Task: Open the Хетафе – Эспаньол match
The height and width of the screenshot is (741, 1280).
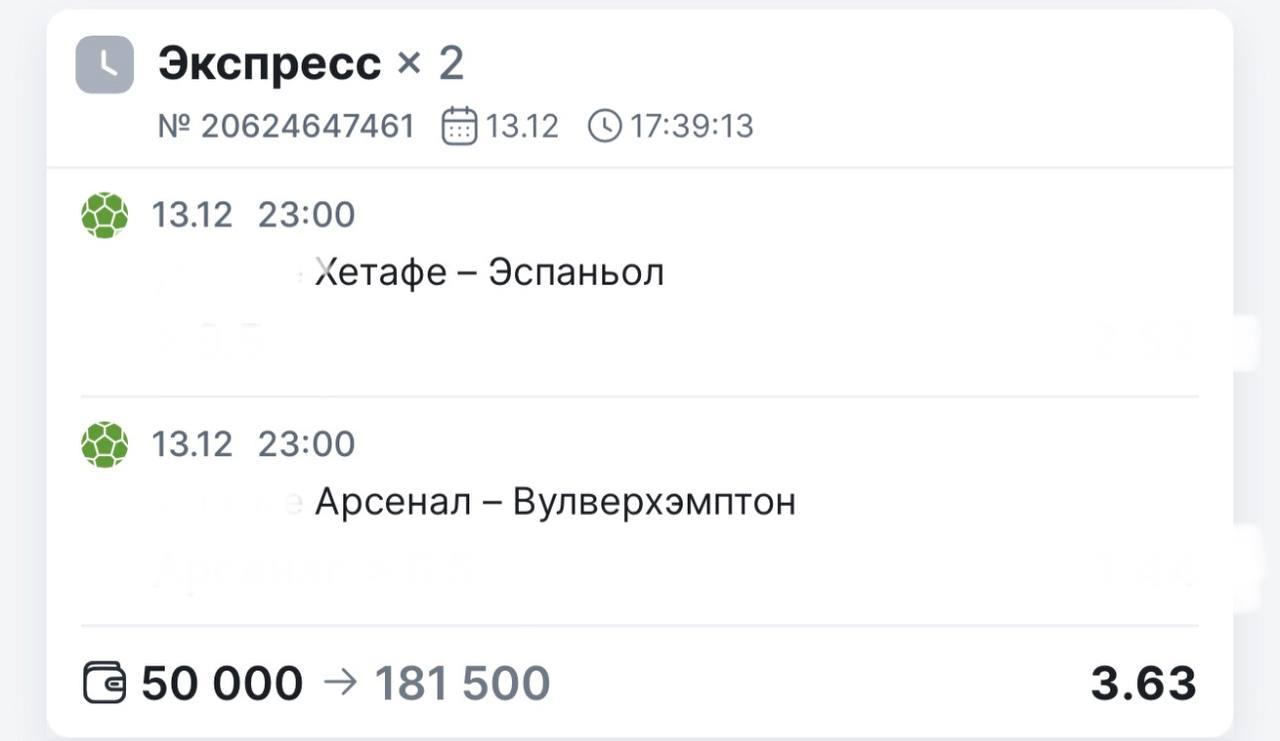Action: click(489, 272)
